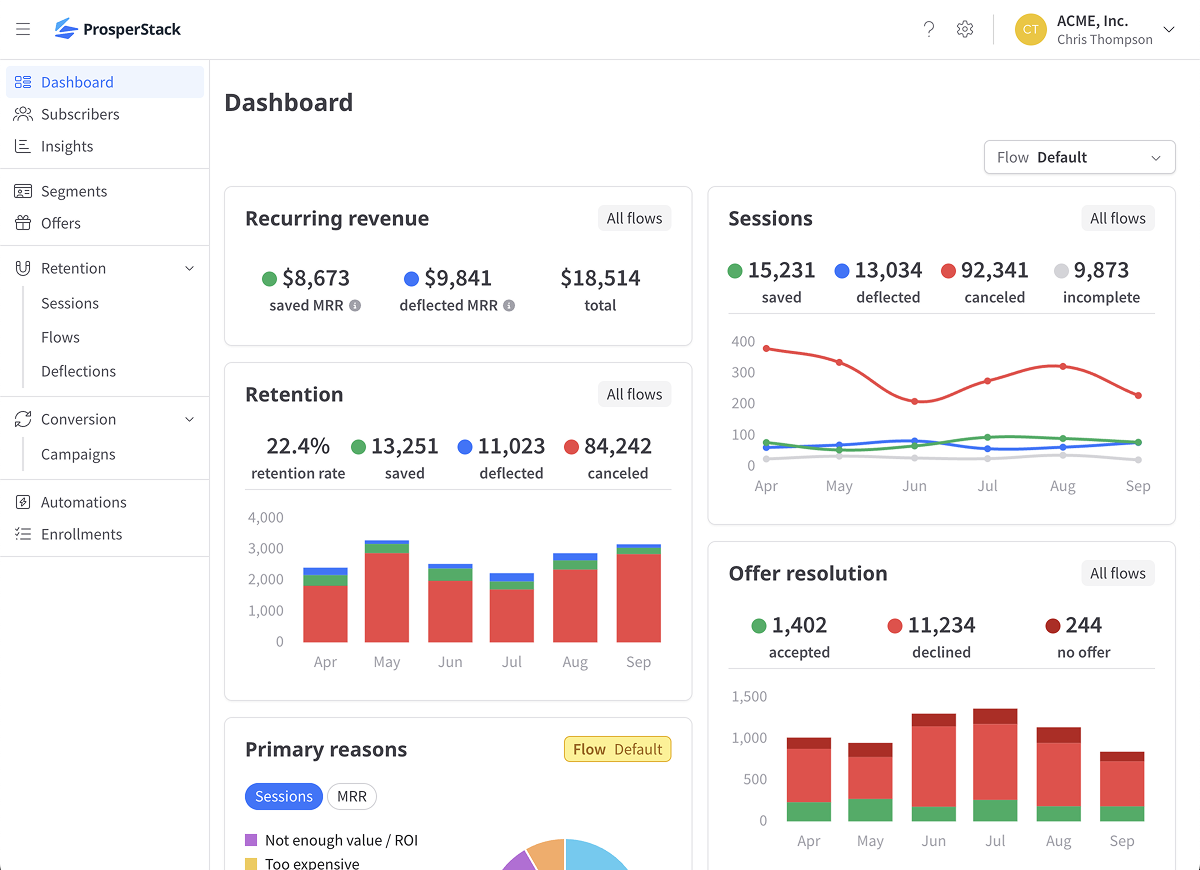Click info icon beside deflected MRR
Viewport: 1200px width, 870px height.
509,306
